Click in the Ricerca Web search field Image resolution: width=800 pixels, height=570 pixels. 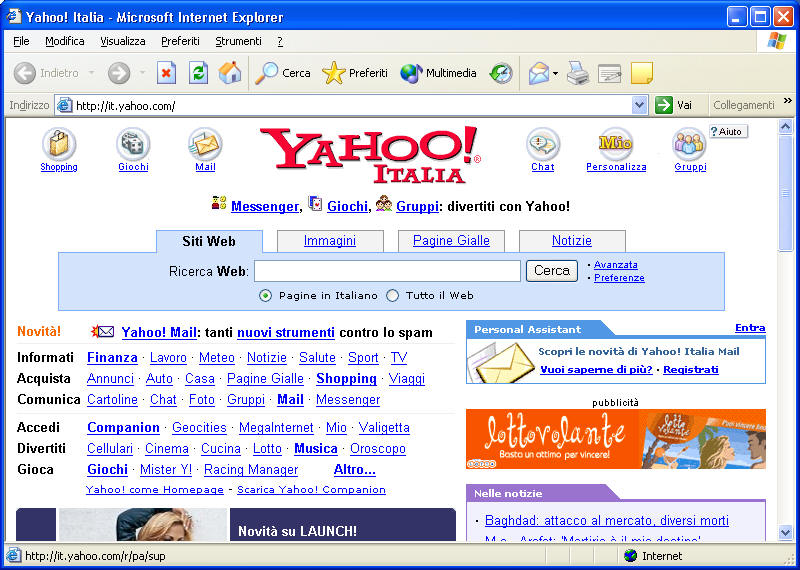pyautogui.click(x=387, y=271)
